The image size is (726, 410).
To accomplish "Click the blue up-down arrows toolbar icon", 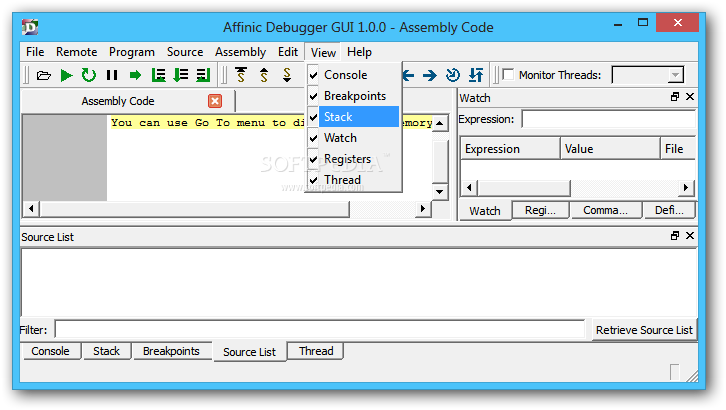I will click(x=476, y=75).
